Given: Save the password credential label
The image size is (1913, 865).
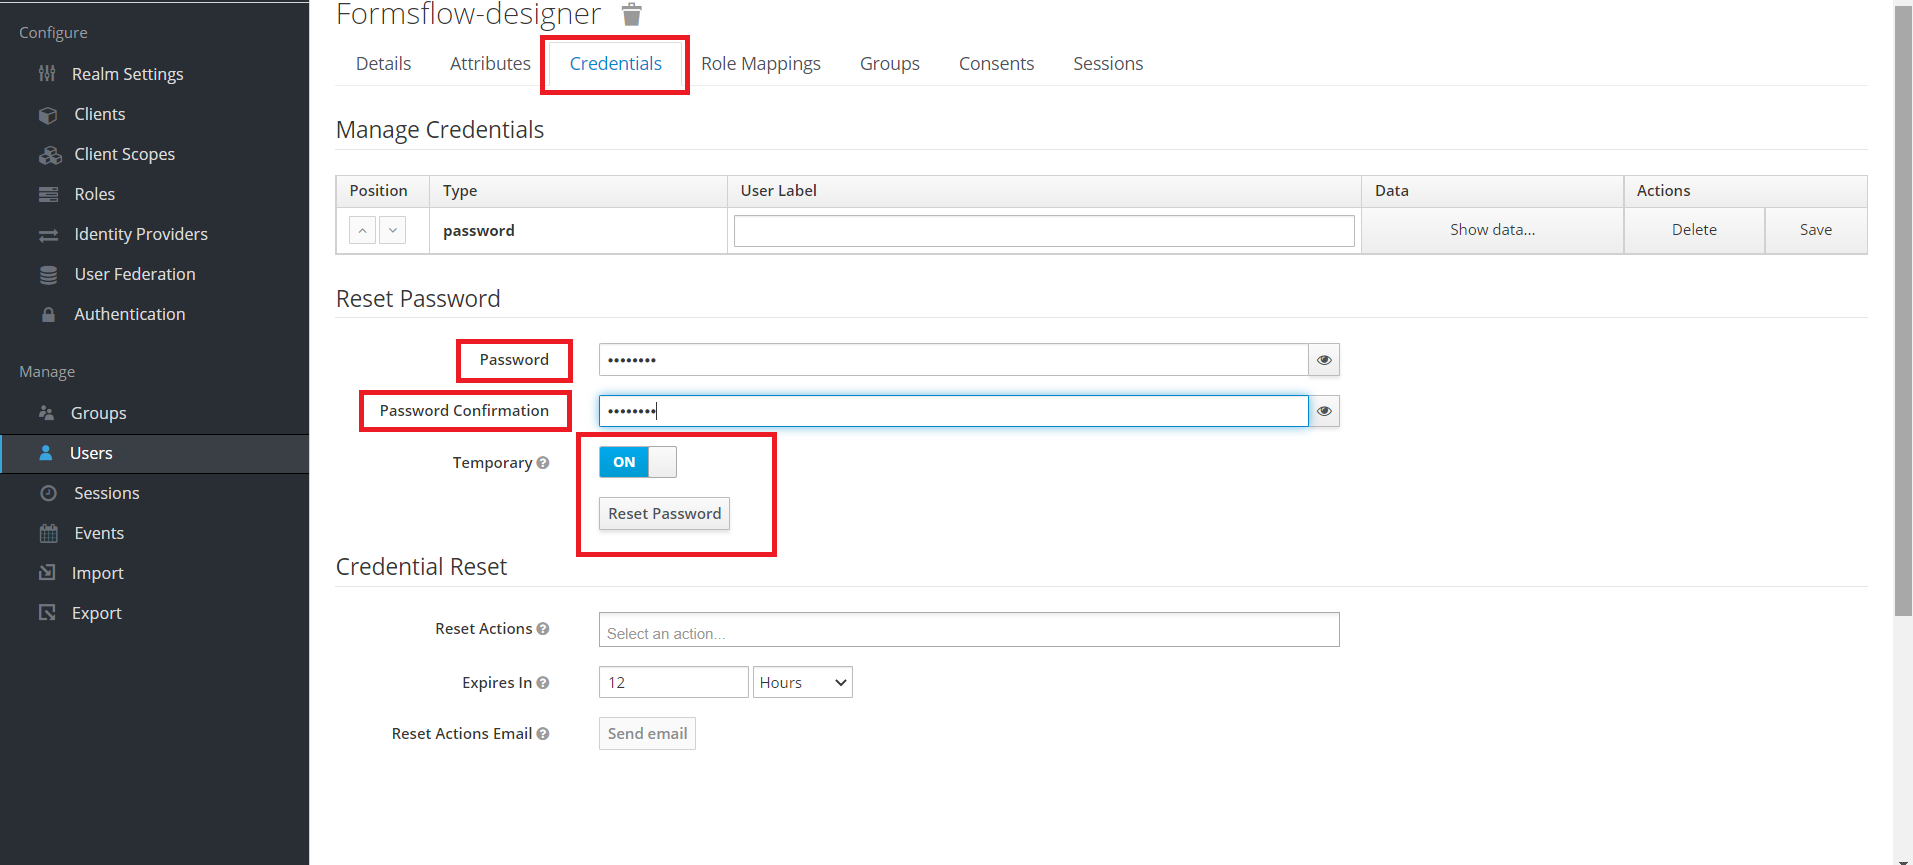Looking at the screenshot, I should [1816, 230].
